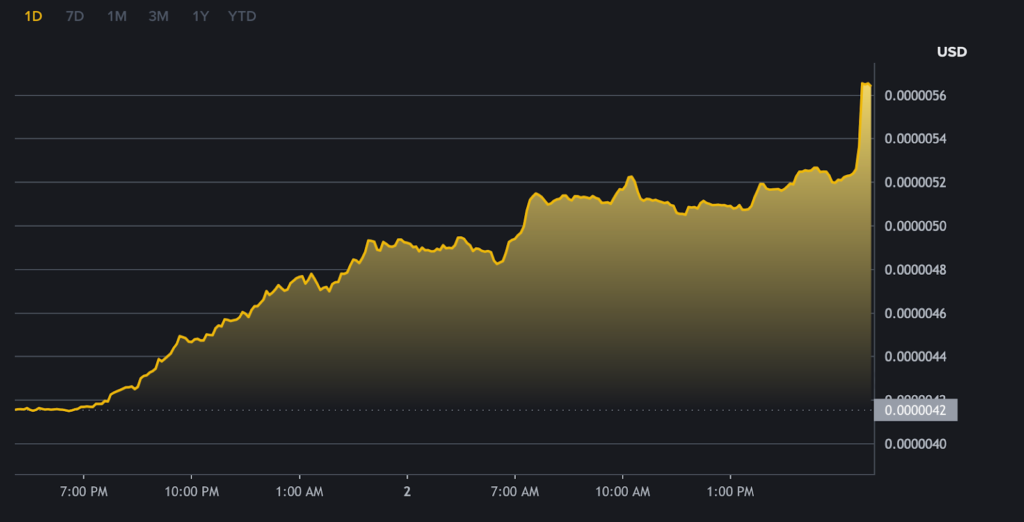Click the 1:00 PM time axis label

click(x=730, y=492)
